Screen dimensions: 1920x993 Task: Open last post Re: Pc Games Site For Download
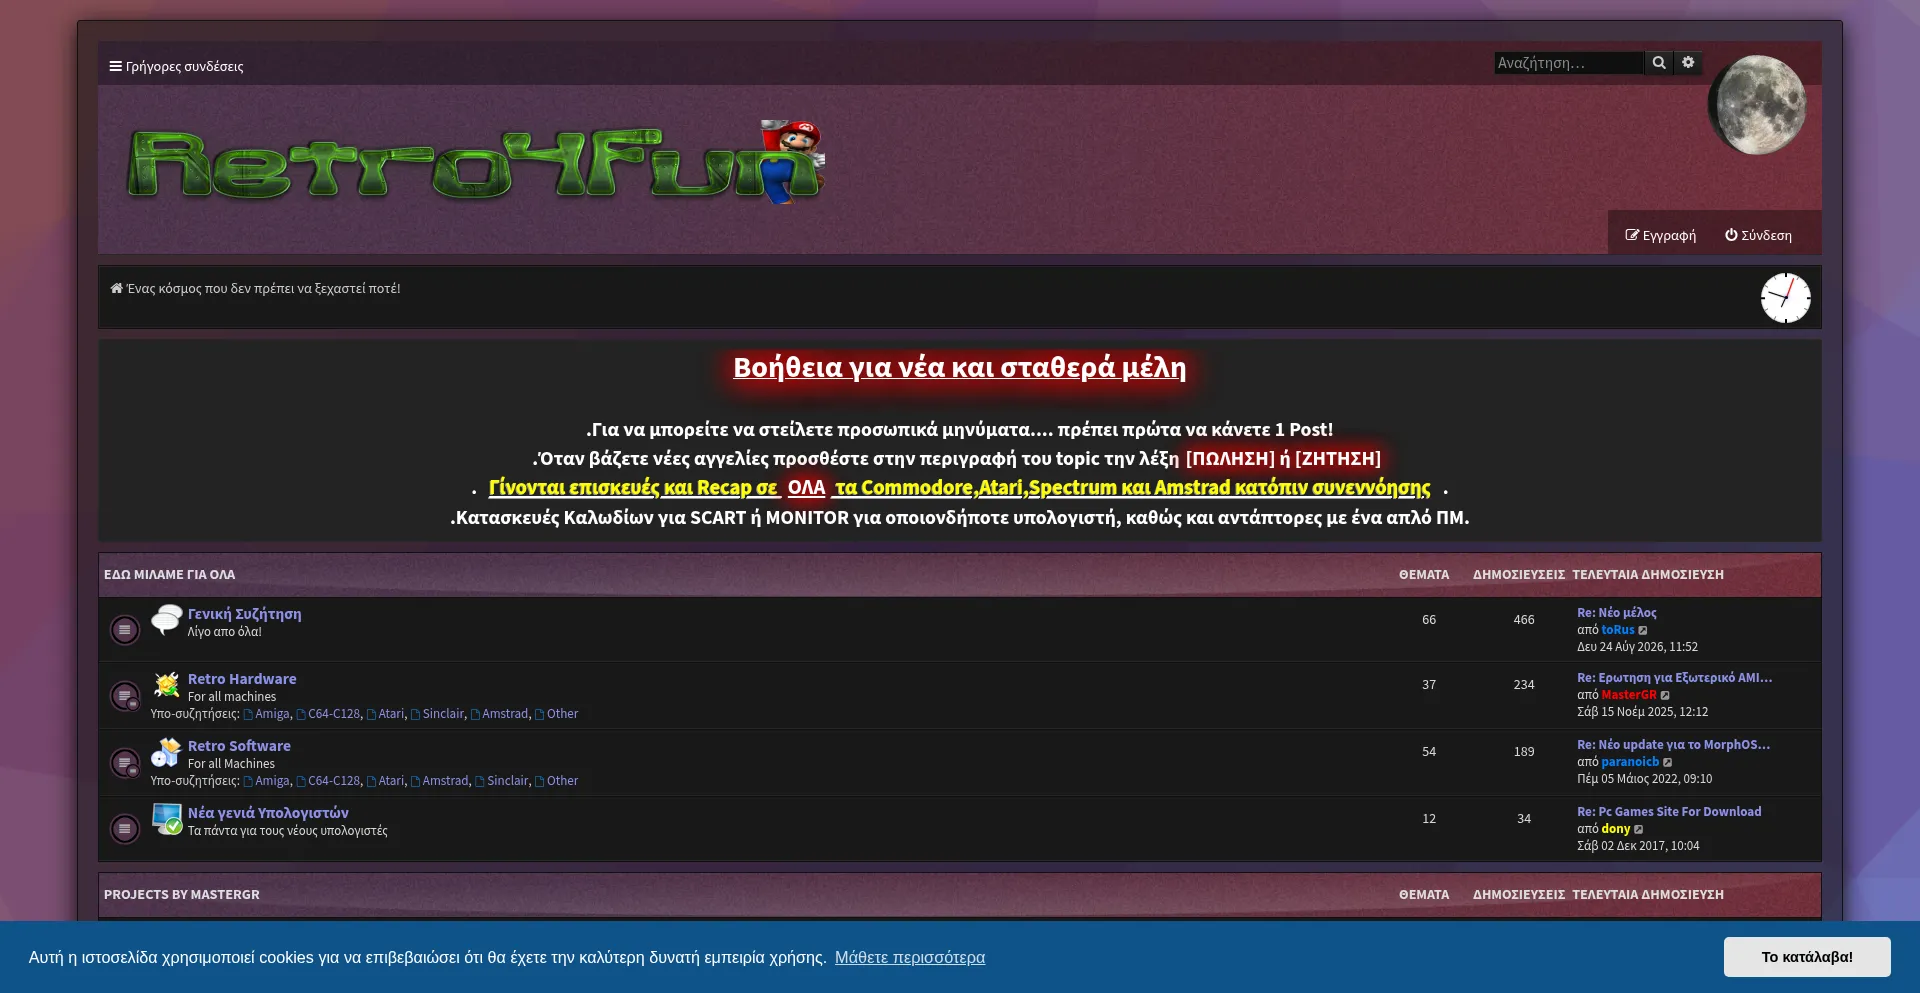1669,812
